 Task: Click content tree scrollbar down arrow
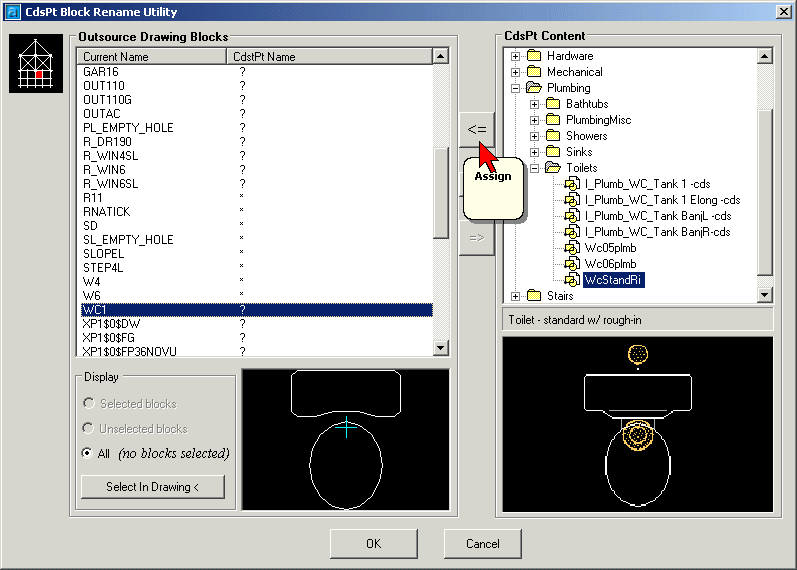(x=764, y=294)
